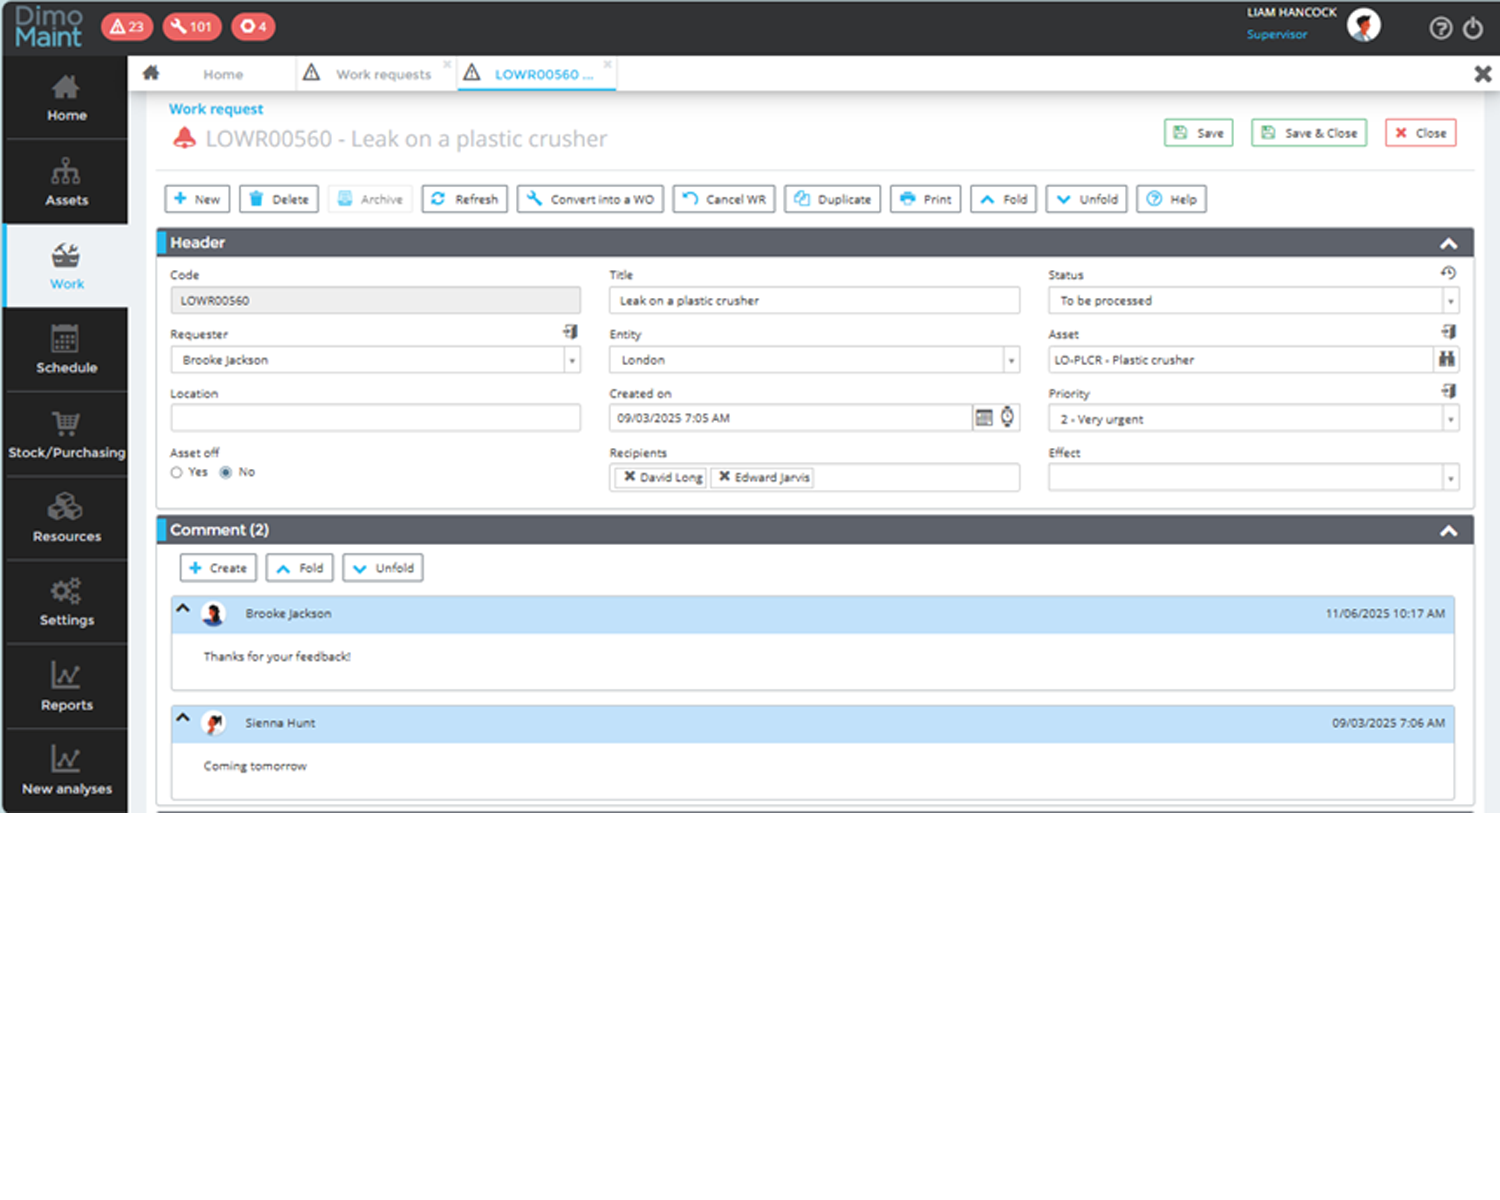Open Stock/Purchasing from the sidebar
1500x1200 pixels.
pos(66,435)
